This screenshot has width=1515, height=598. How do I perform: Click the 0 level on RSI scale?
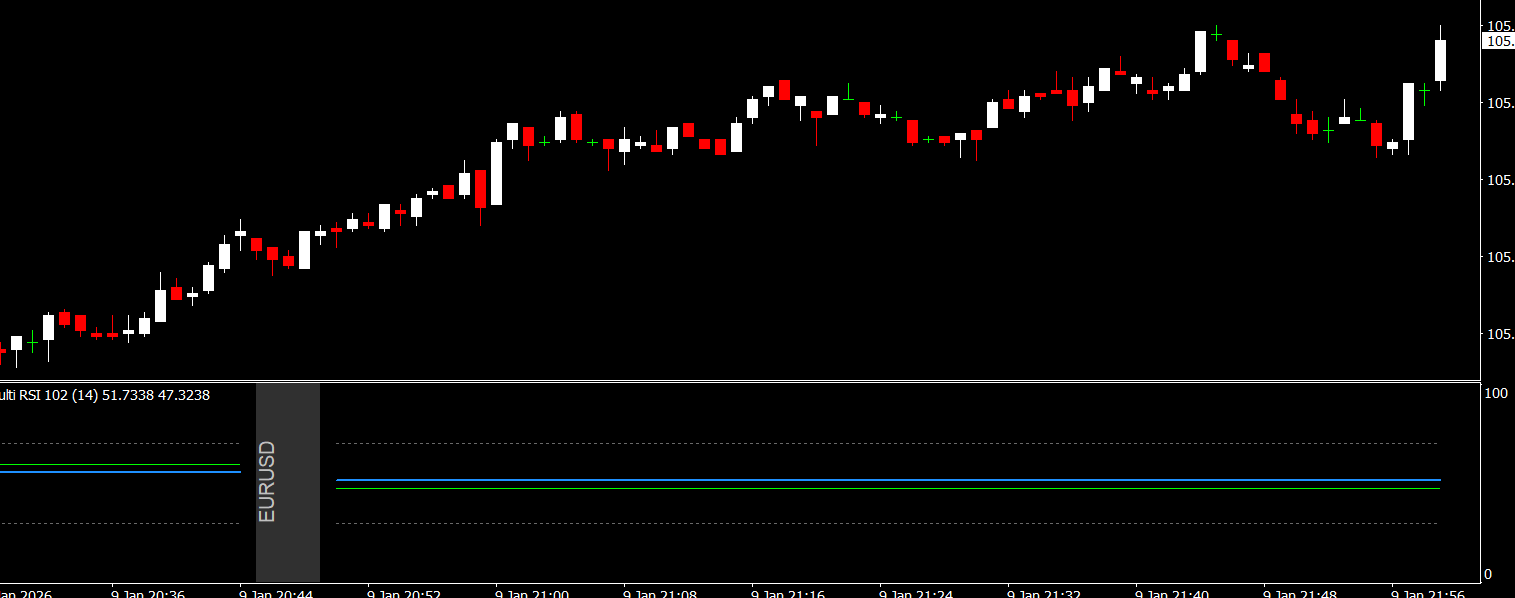coord(1488,574)
